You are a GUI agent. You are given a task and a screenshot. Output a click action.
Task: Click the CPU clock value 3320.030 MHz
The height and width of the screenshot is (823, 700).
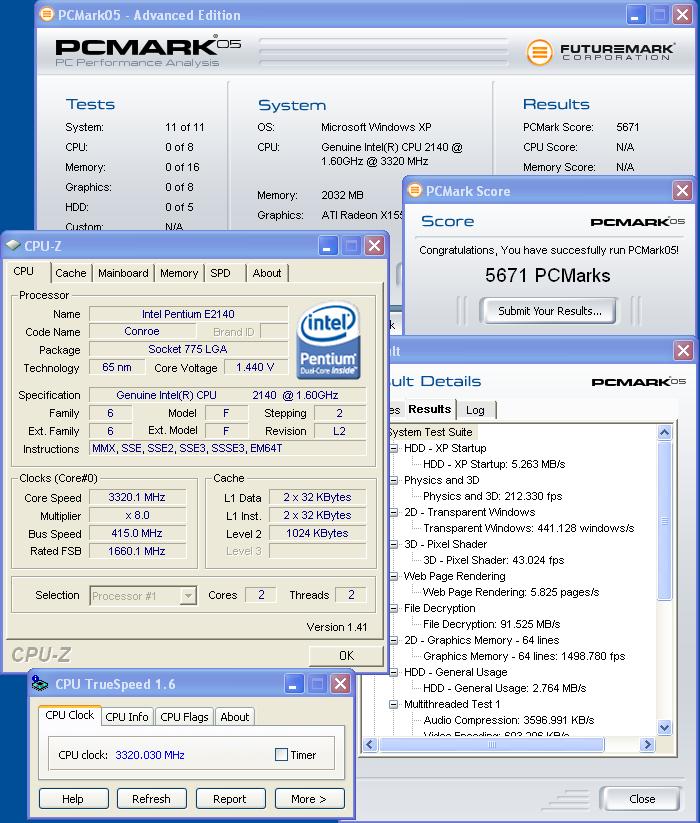(x=150, y=755)
